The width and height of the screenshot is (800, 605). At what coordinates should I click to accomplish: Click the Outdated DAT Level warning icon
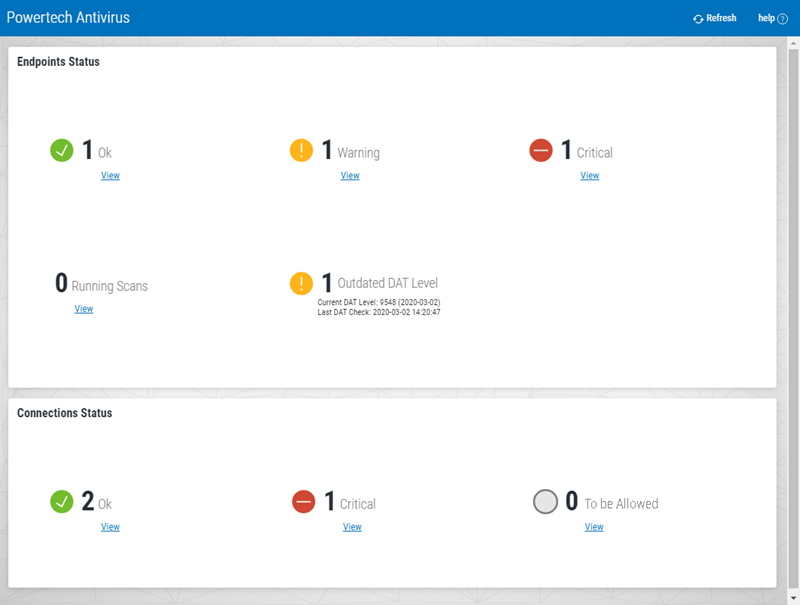(301, 284)
